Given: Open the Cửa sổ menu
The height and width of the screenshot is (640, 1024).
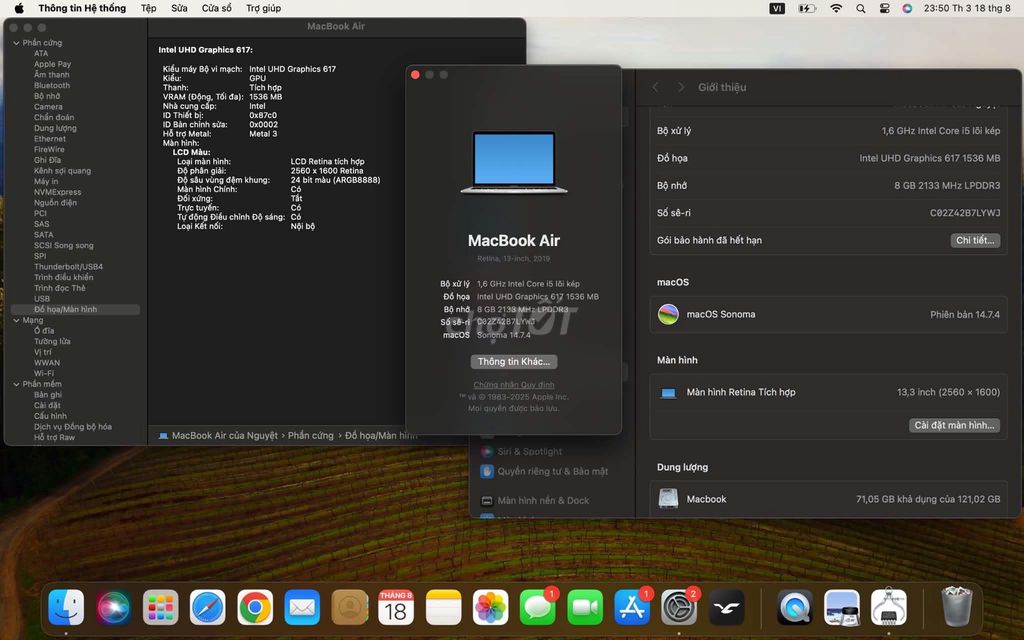Looking at the screenshot, I should click(217, 8).
